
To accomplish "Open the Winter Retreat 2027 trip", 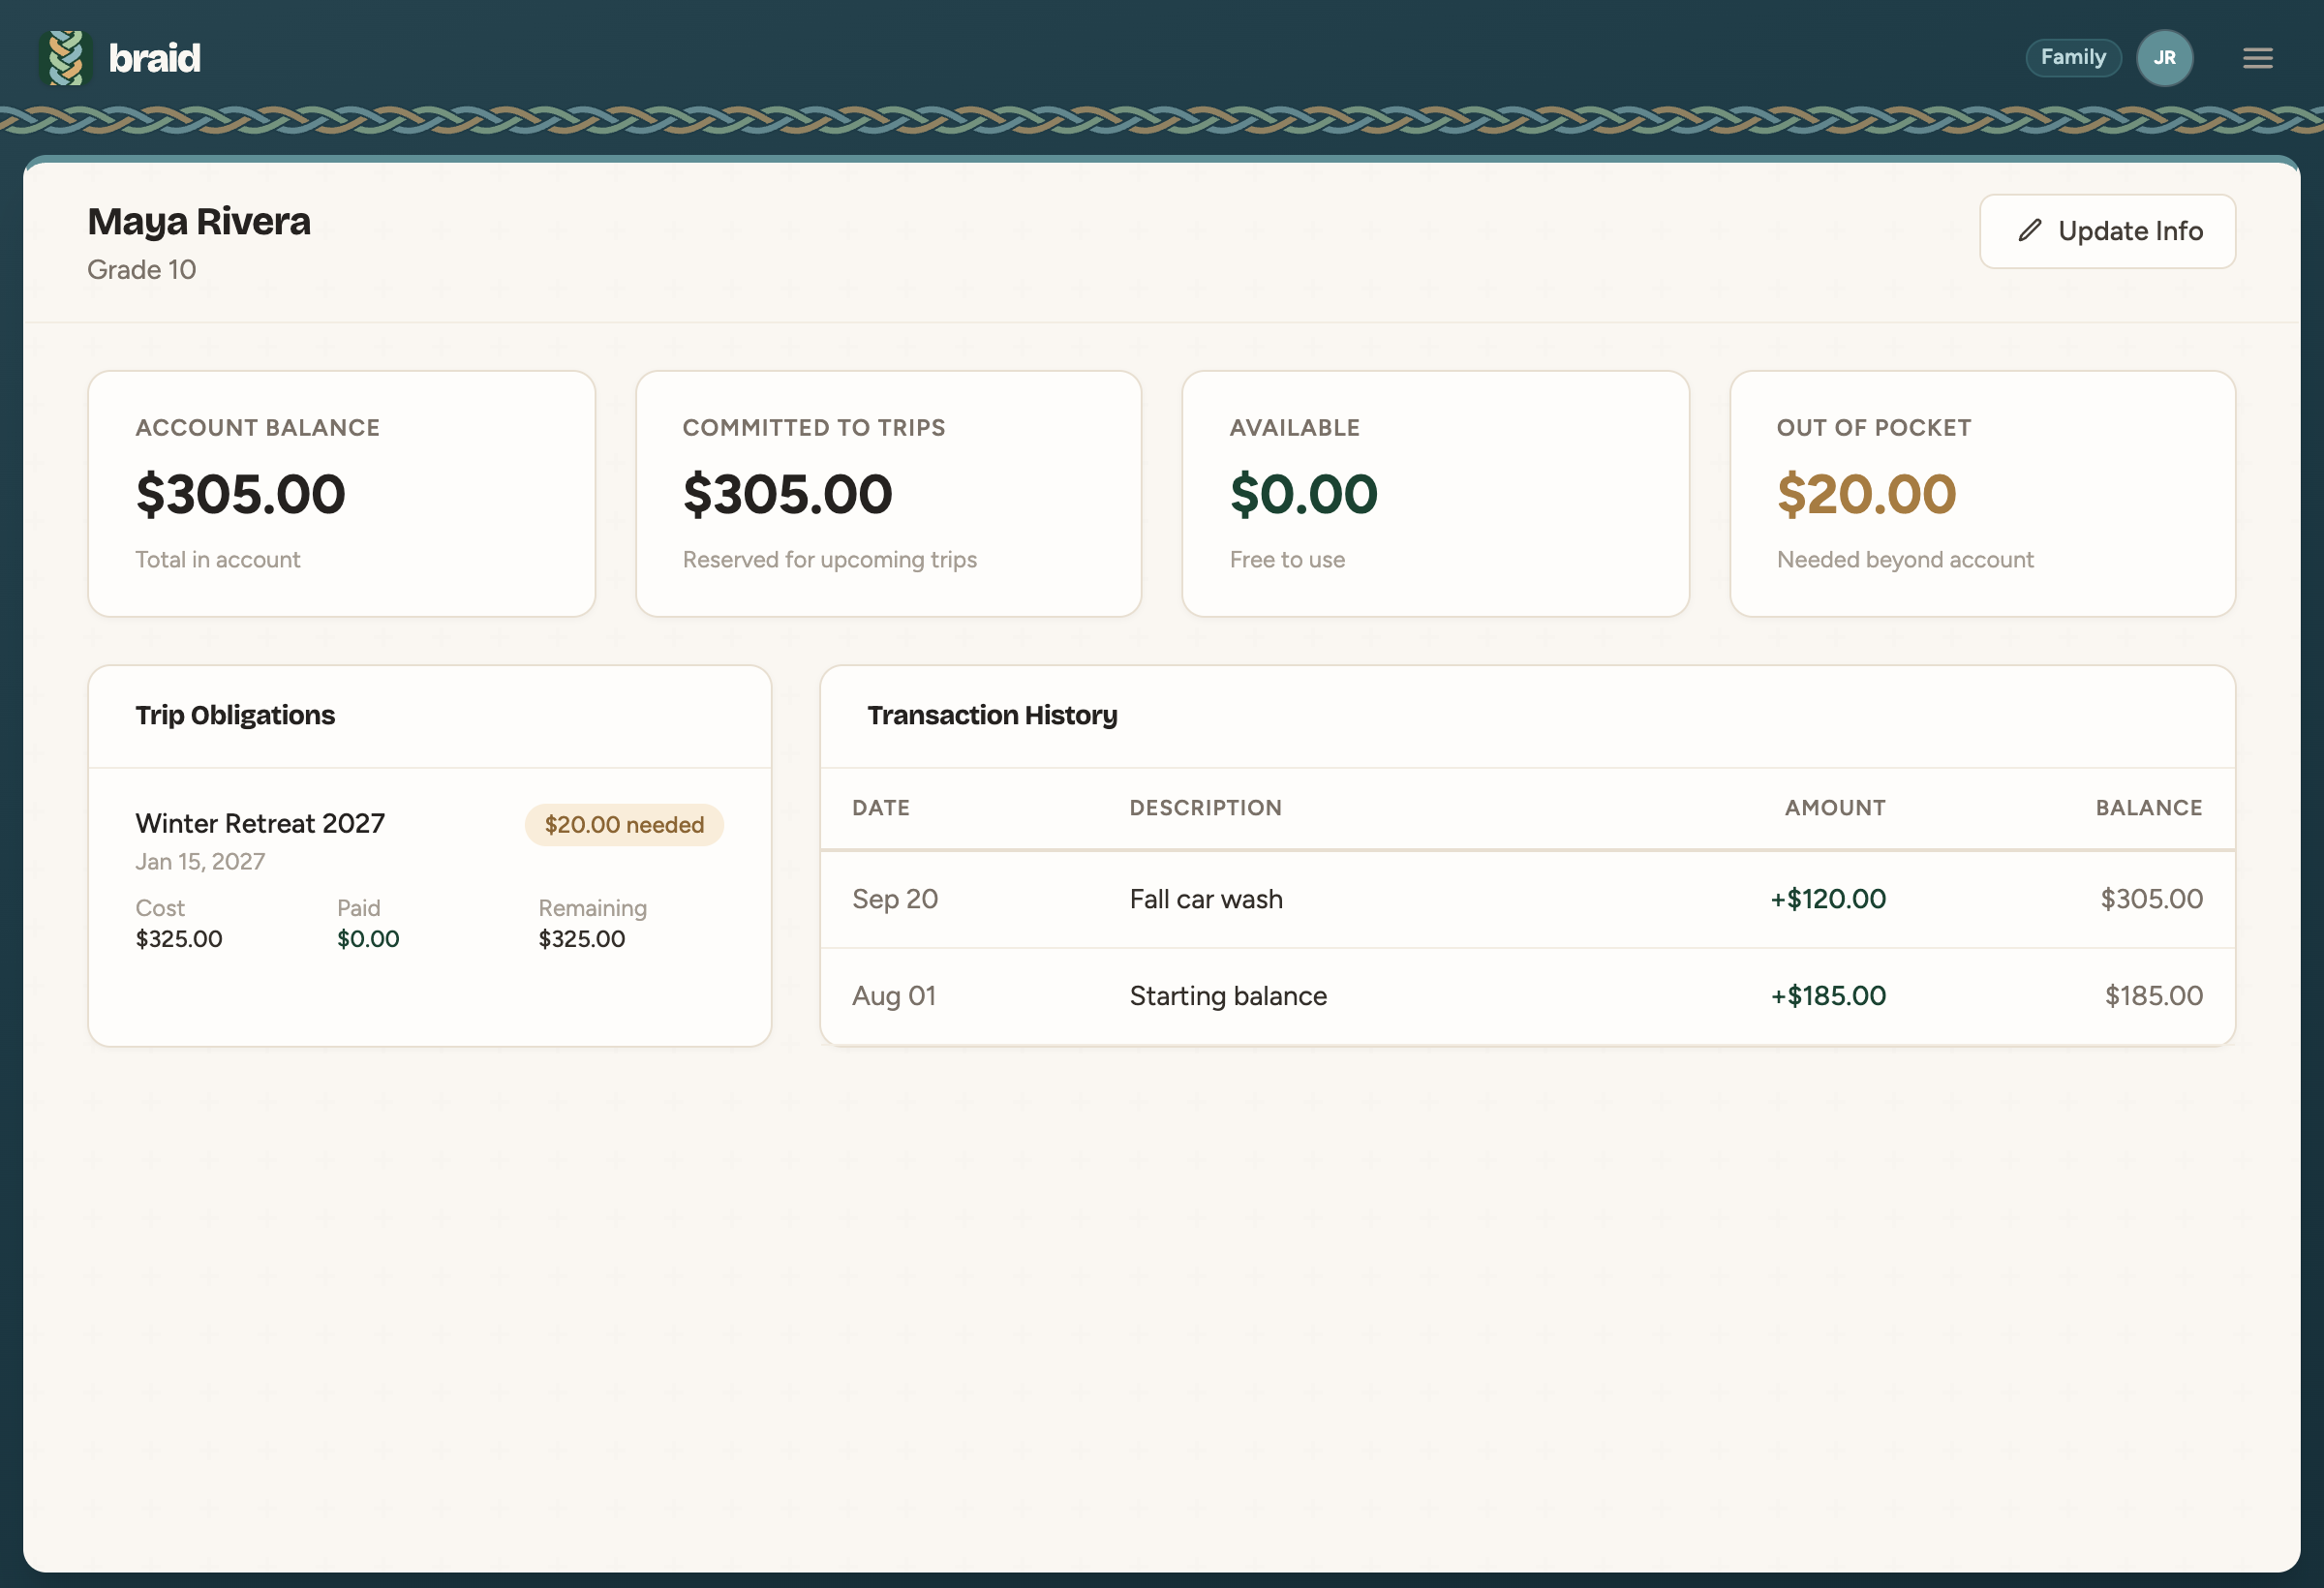I will (260, 823).
